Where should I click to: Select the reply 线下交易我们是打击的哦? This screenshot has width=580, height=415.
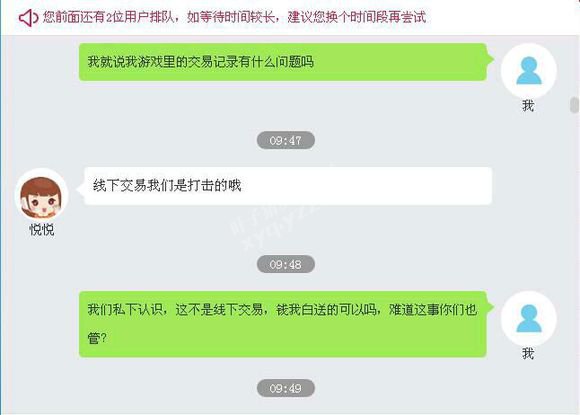point(167,185)
